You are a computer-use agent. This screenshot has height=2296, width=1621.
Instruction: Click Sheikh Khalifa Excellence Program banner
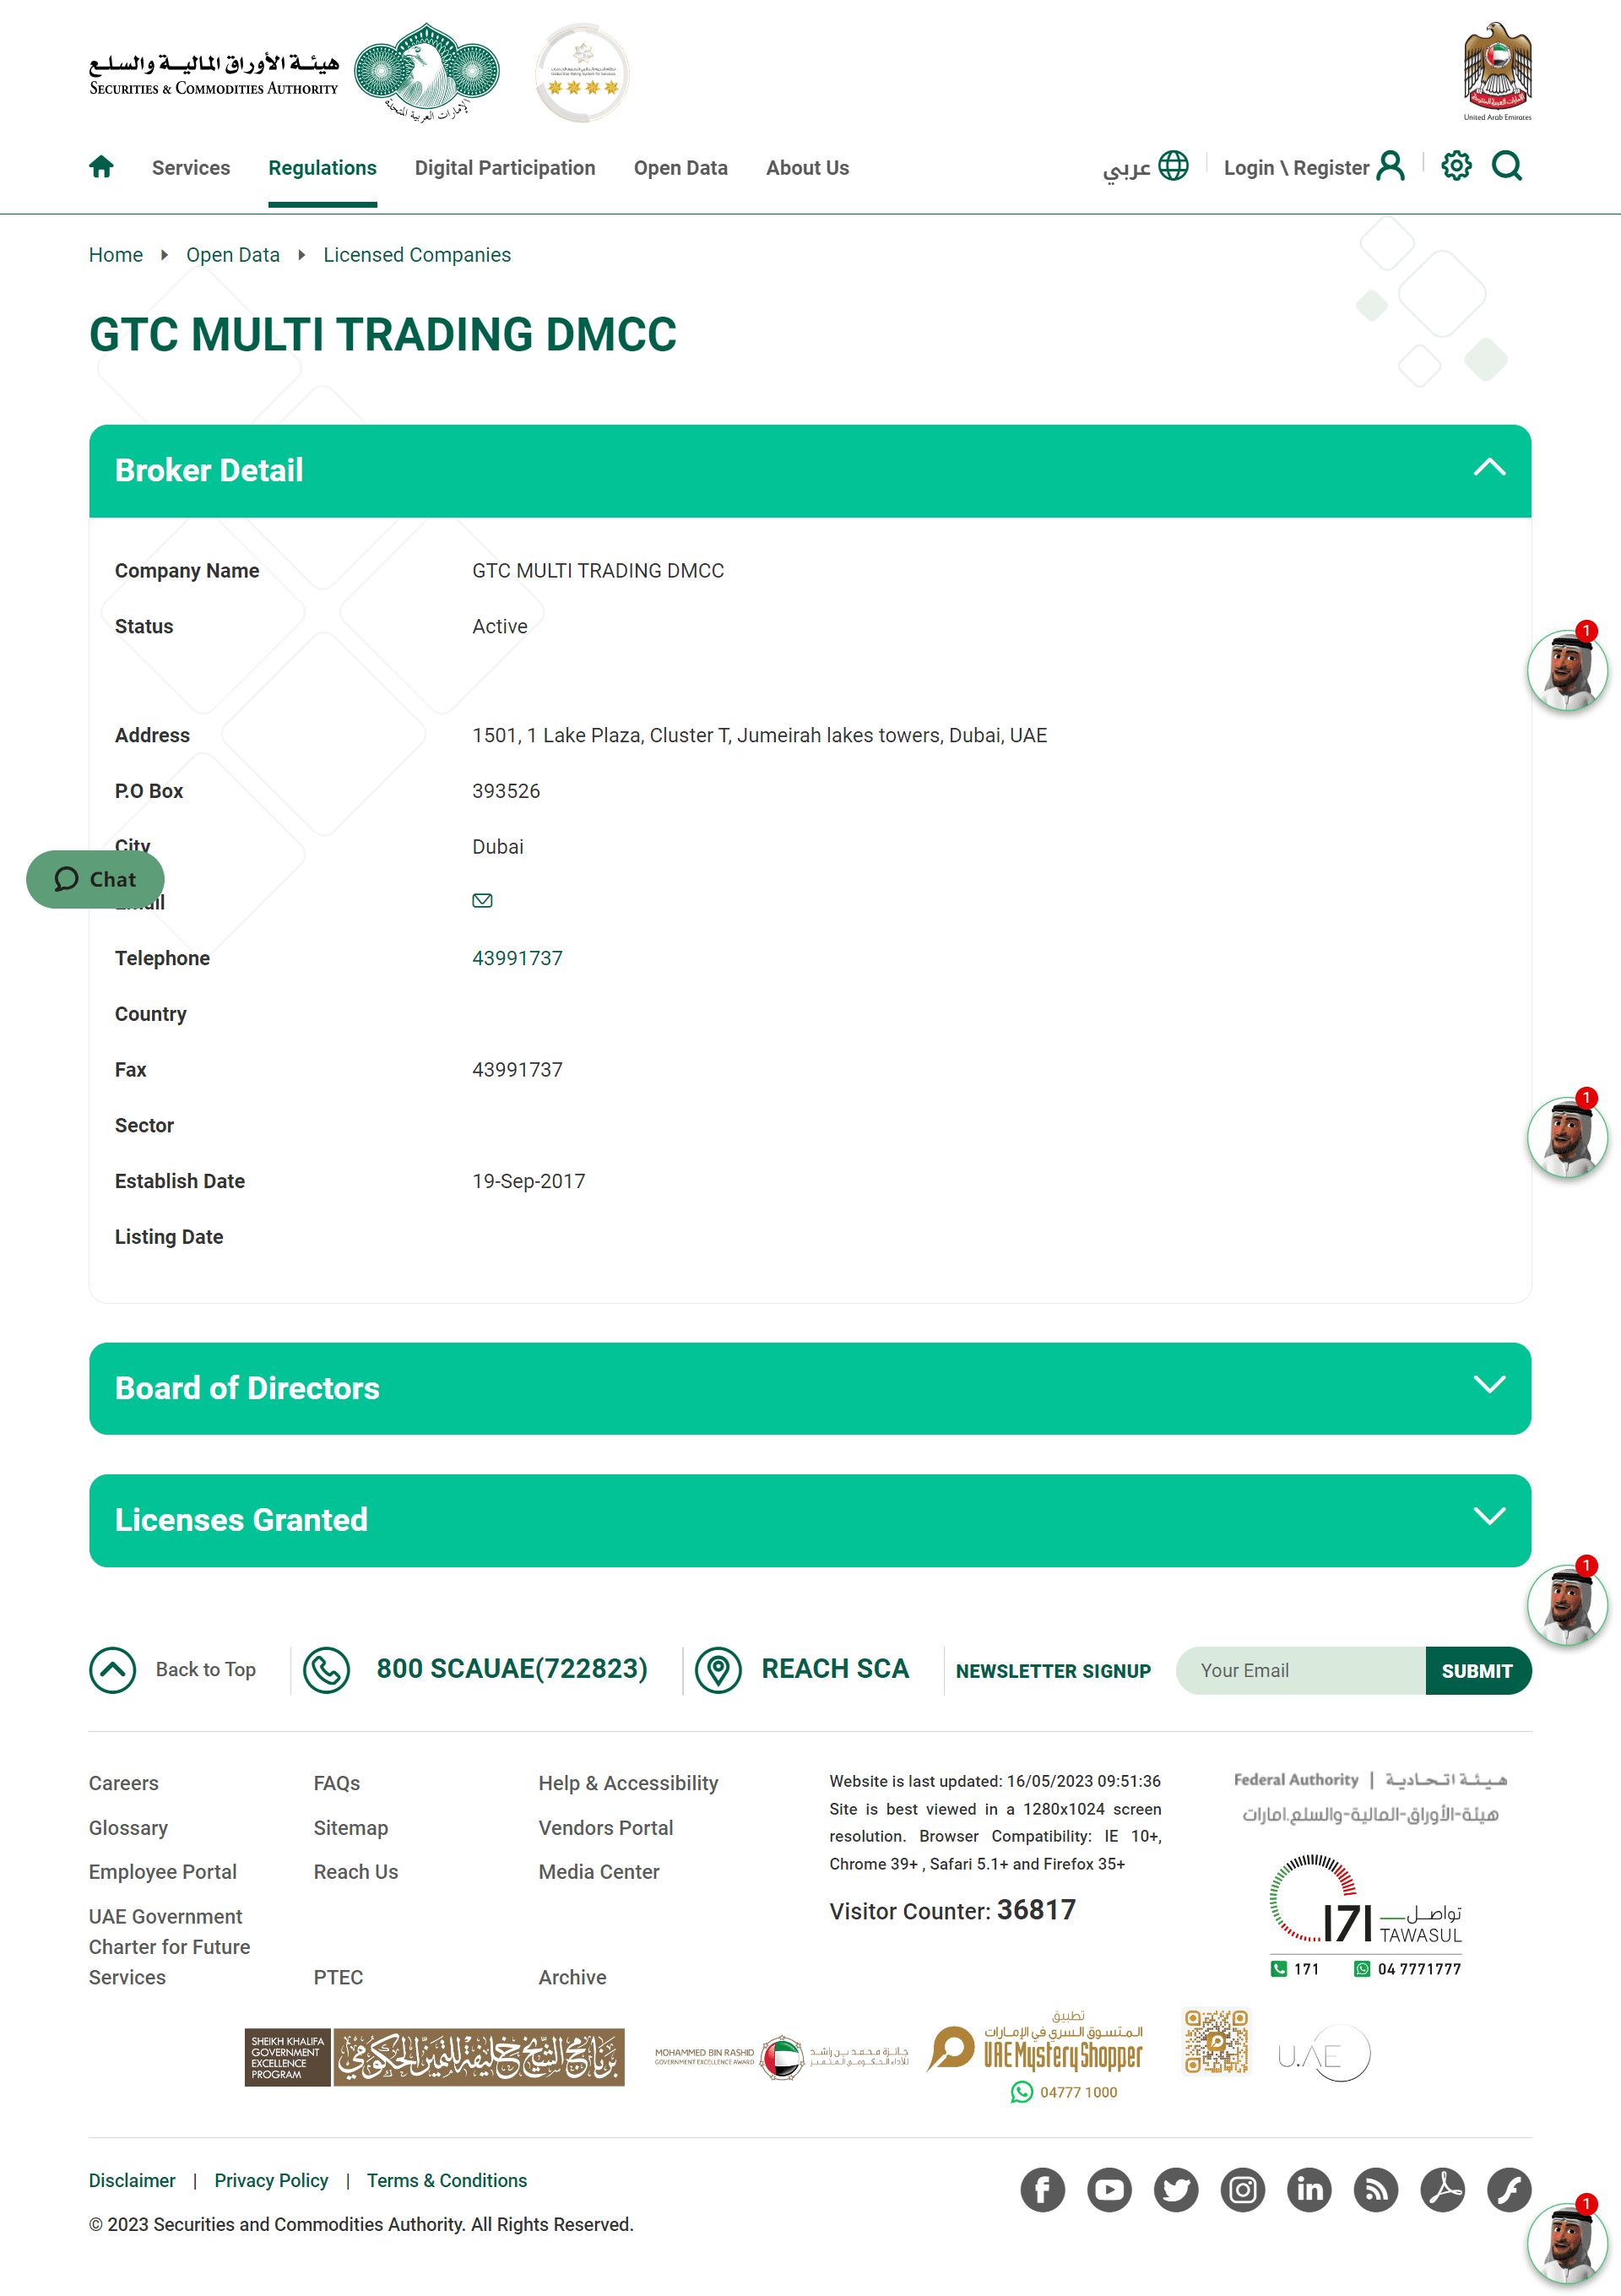click(x=435, y=2057)
